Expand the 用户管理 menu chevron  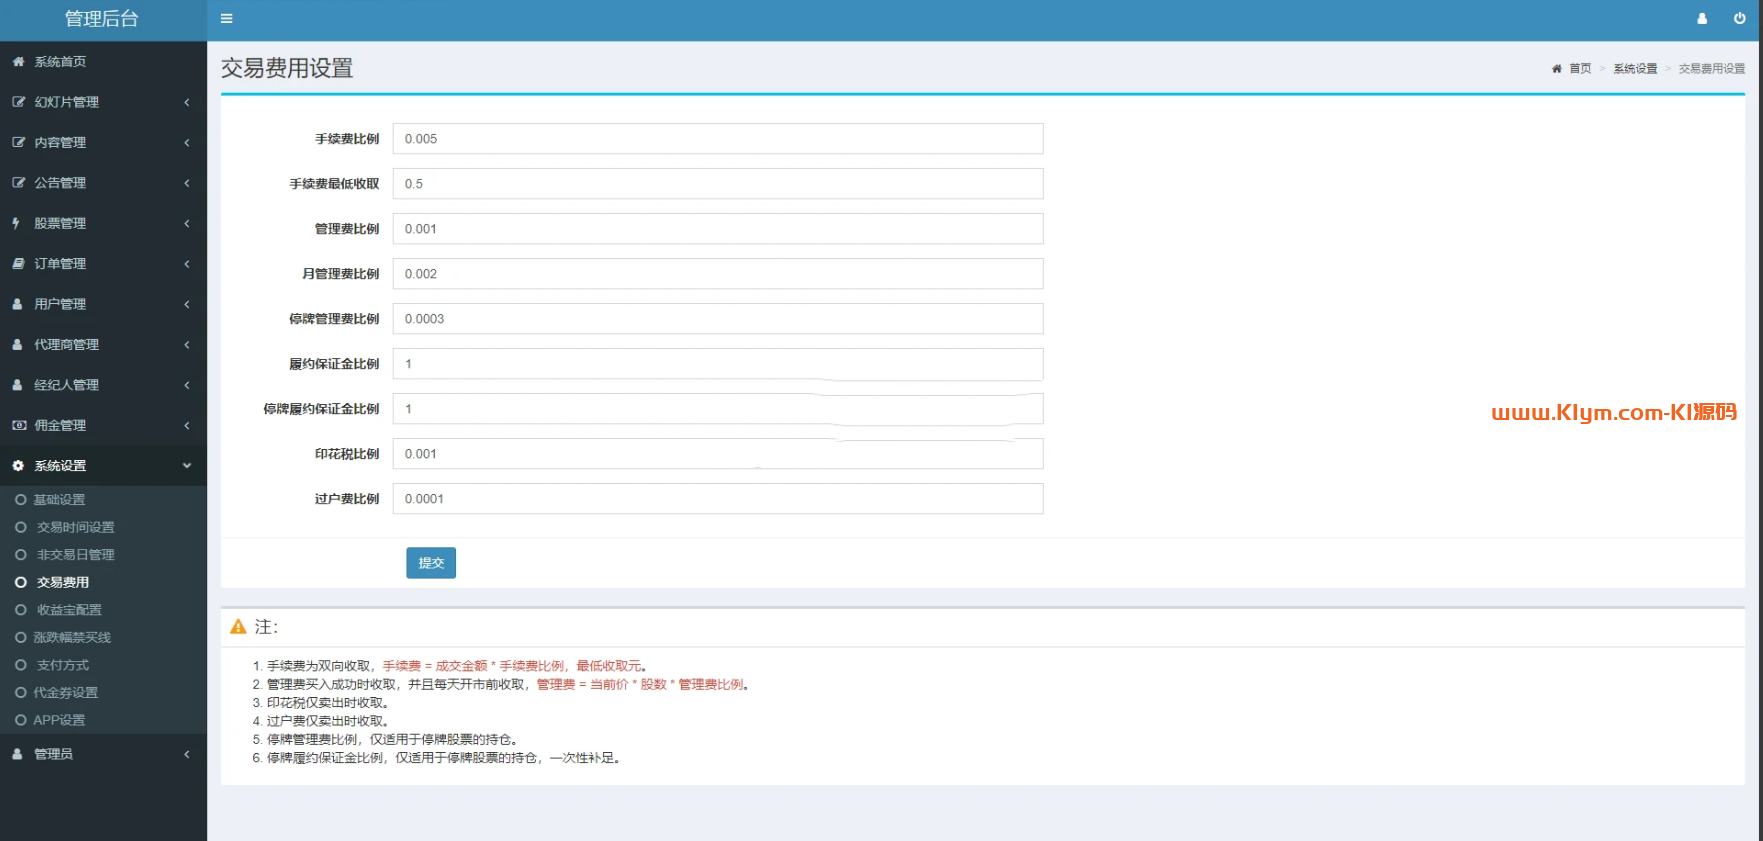click(x=187, y=304)
